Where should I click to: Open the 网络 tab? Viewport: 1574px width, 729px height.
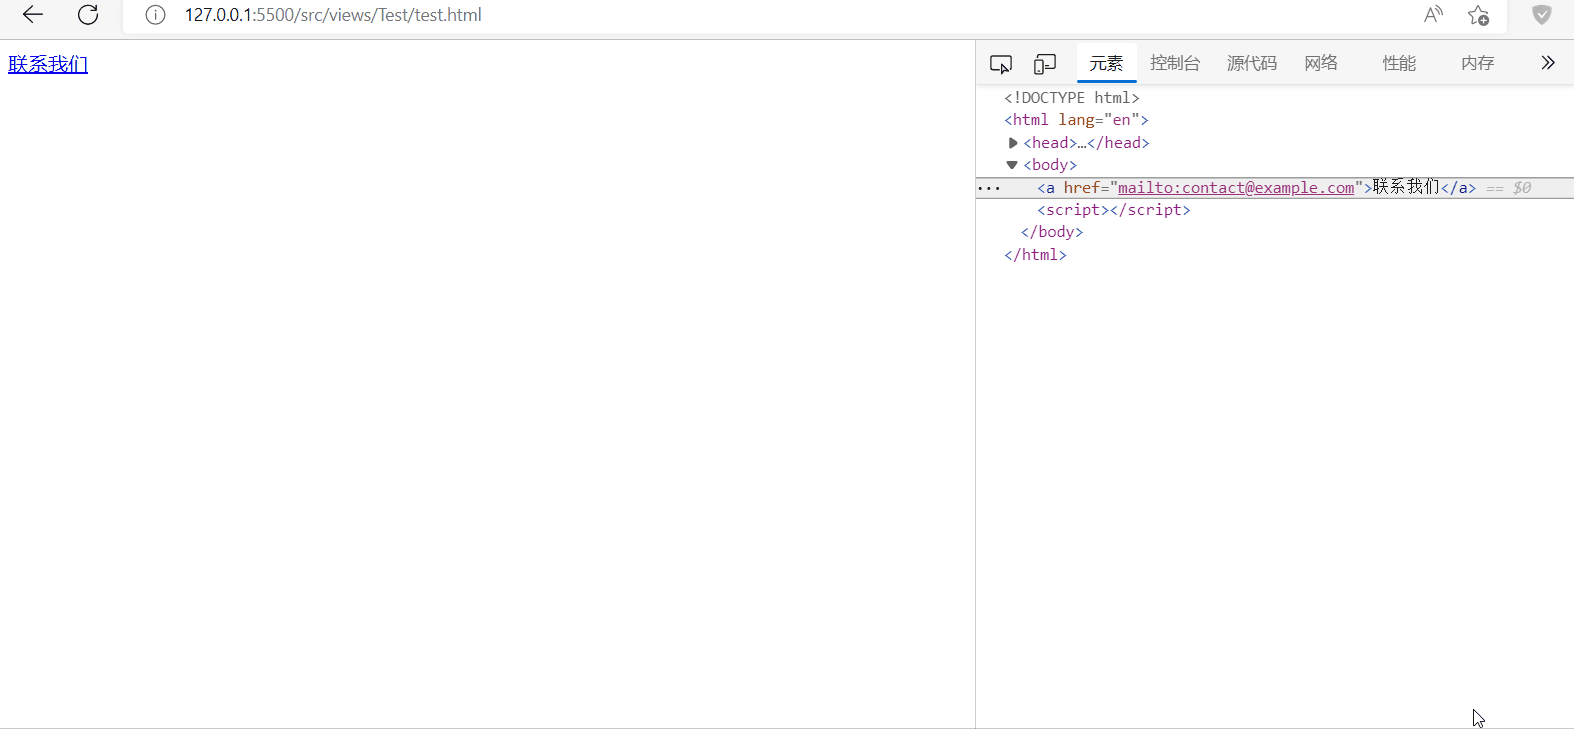tap(1321, 63)
